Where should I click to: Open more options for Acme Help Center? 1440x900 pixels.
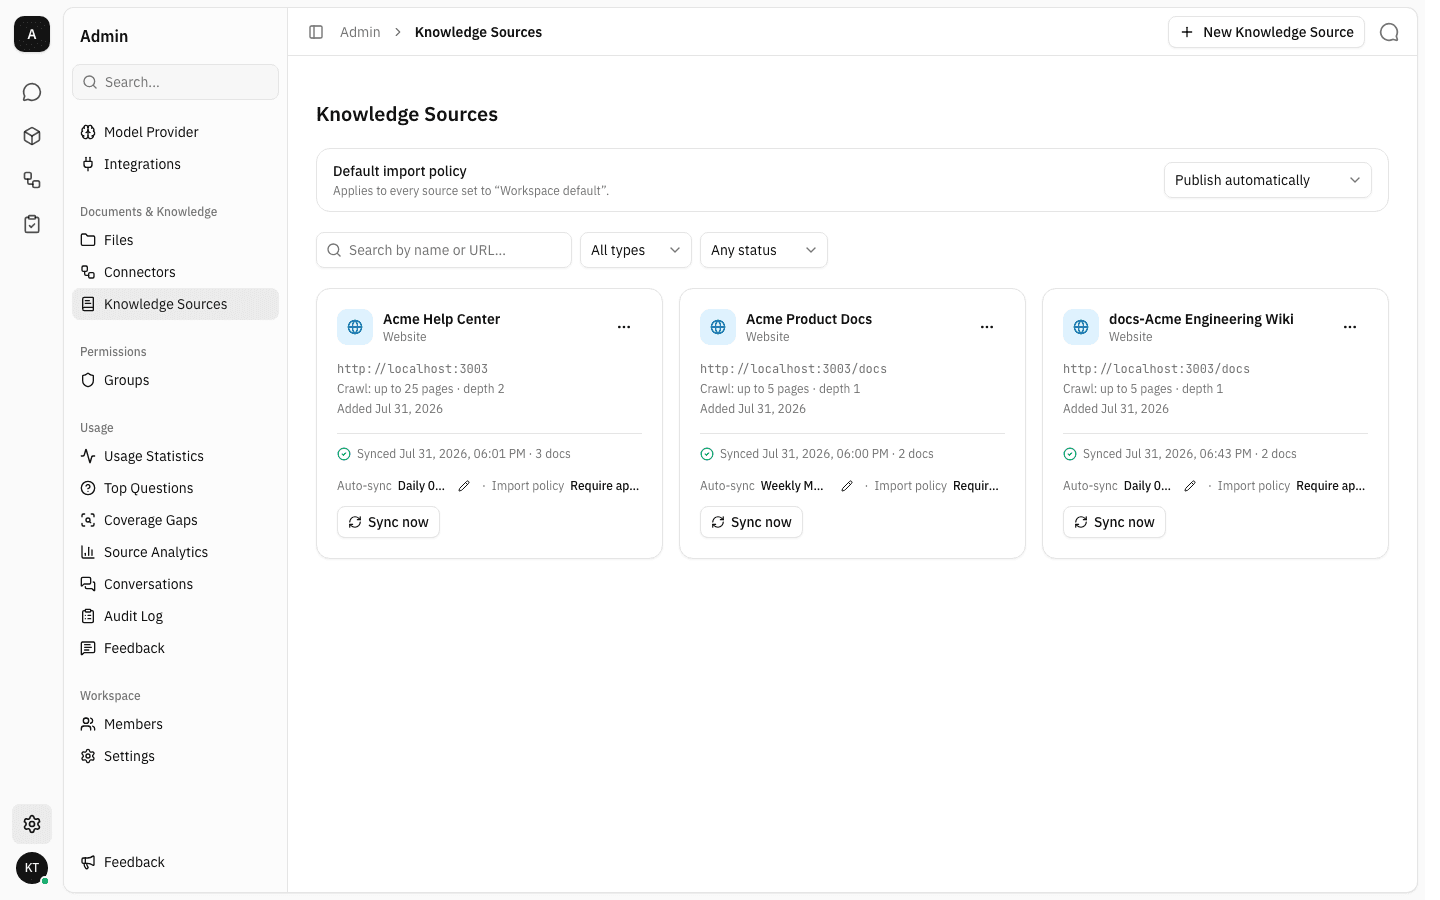tap(624, 327)
